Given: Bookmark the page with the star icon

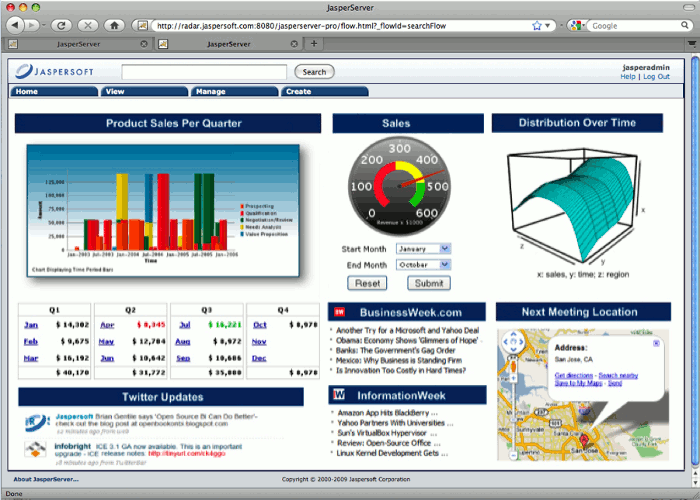Looking at the screenshot, I should tap(537, 25).
